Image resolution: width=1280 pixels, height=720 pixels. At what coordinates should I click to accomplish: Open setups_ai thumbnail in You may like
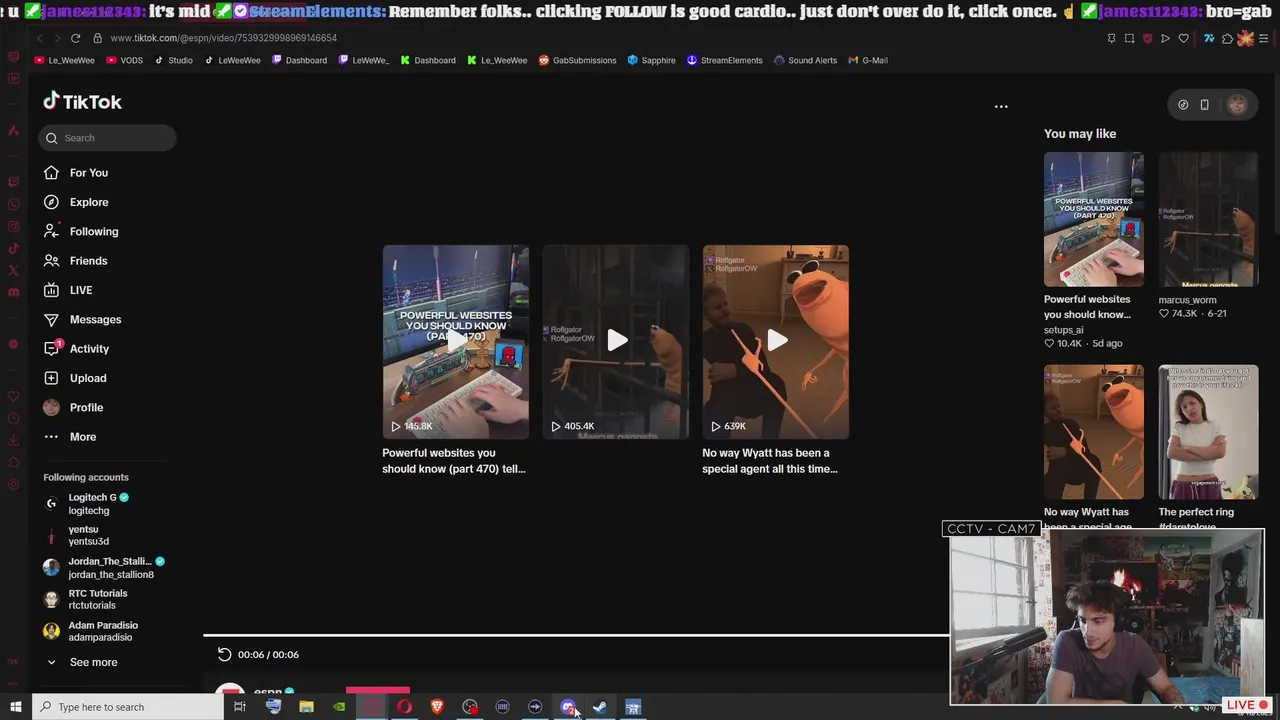1094,219
